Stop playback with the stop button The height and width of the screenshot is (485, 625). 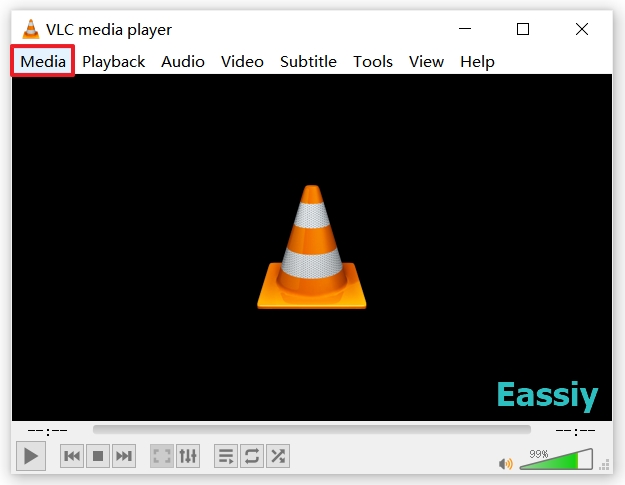98,456
